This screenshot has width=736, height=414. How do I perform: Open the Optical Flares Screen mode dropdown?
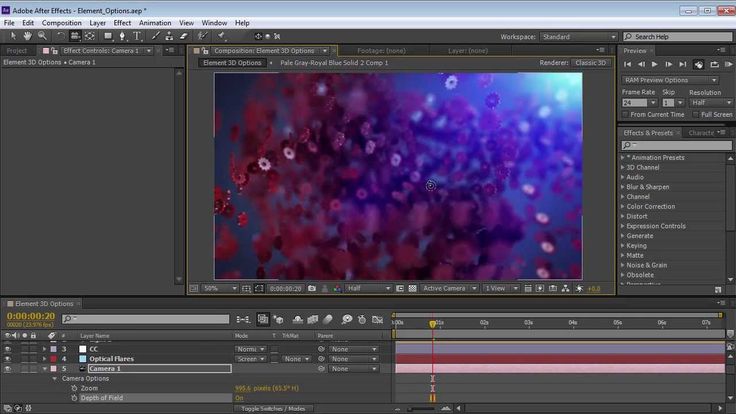pyautogui.click(x=250, y=359)
